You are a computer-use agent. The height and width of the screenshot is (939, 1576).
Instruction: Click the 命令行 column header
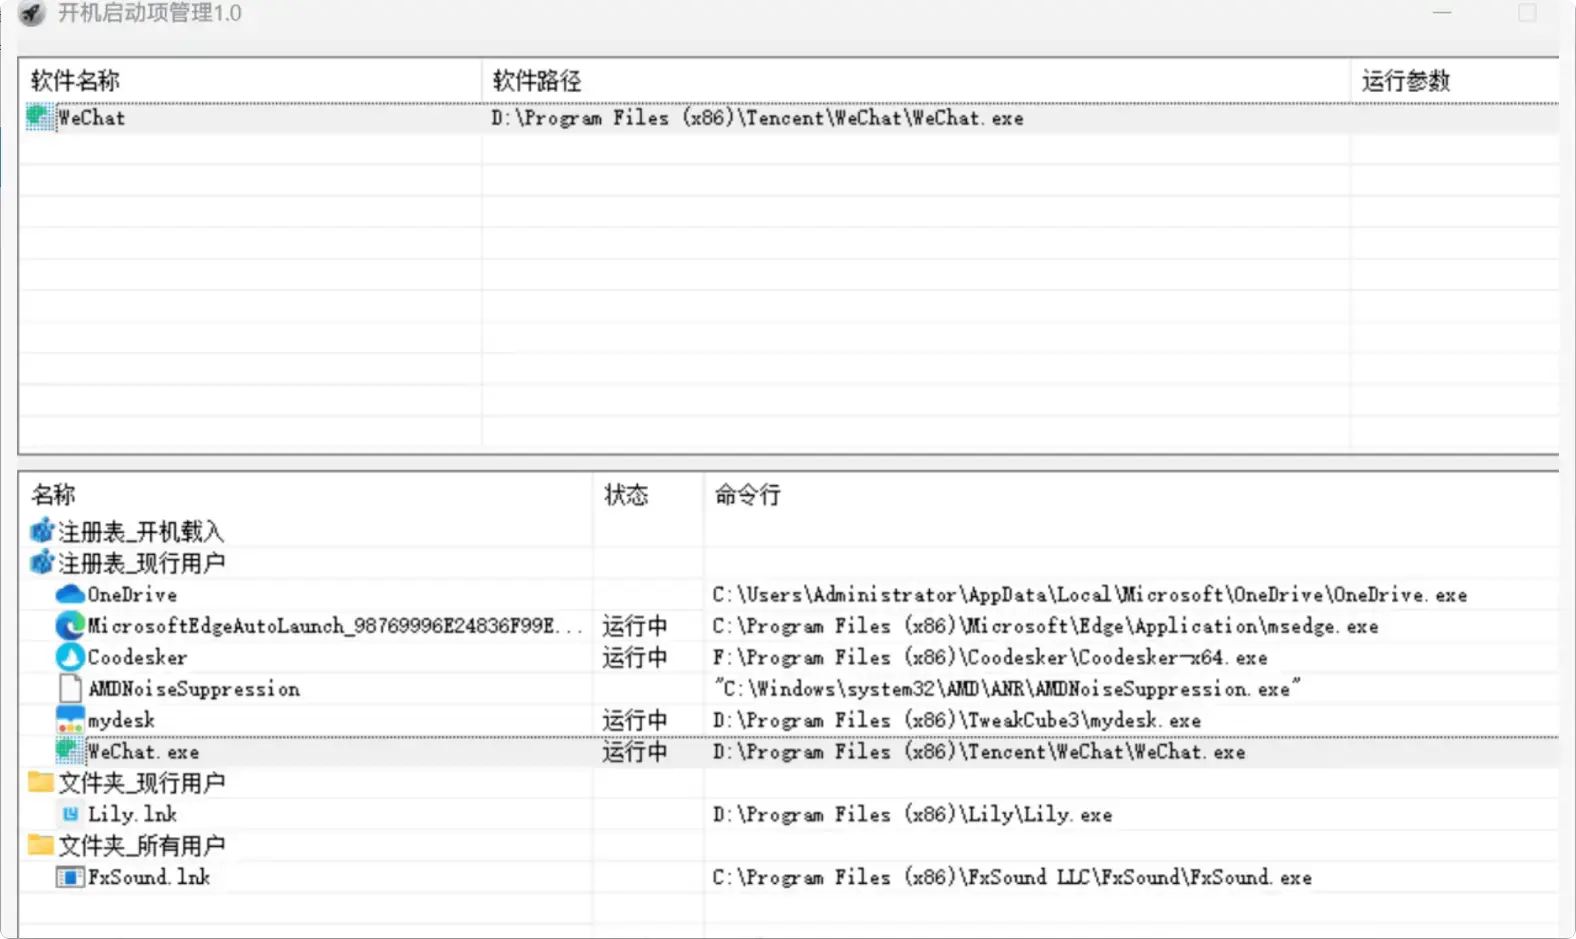(747, 495)
